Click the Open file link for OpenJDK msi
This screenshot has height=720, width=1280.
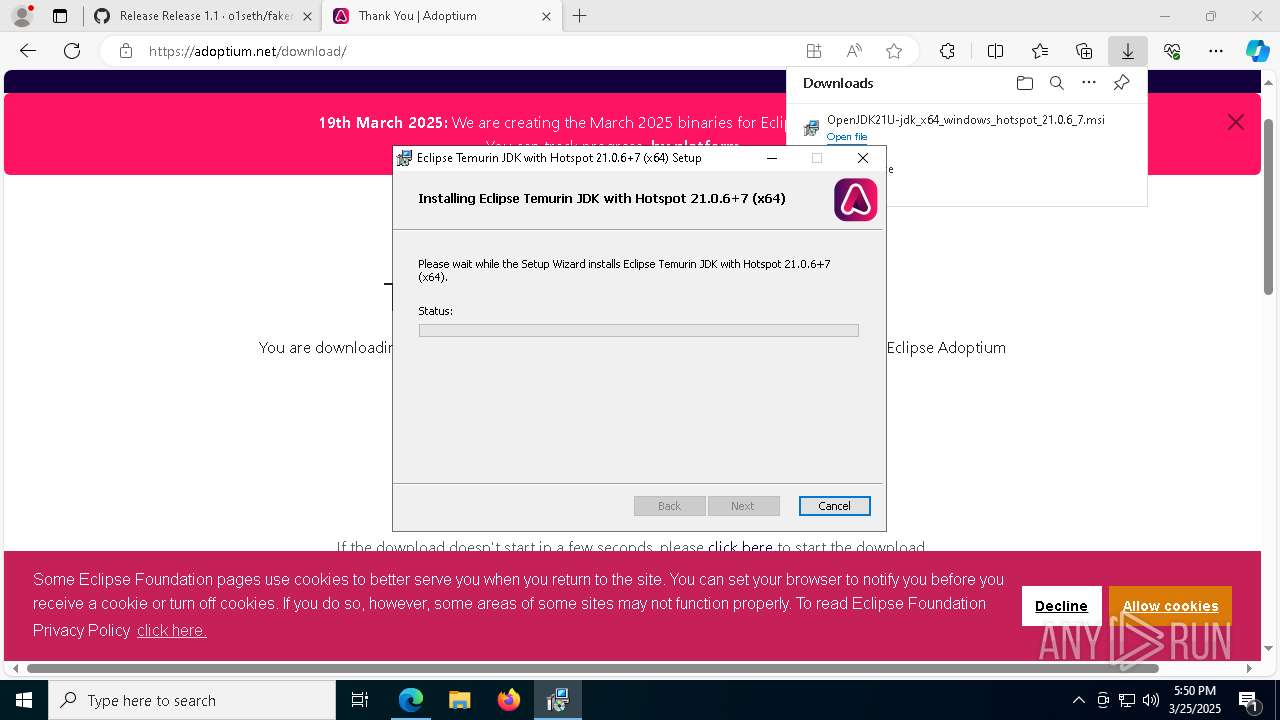(x=847, y=137)
